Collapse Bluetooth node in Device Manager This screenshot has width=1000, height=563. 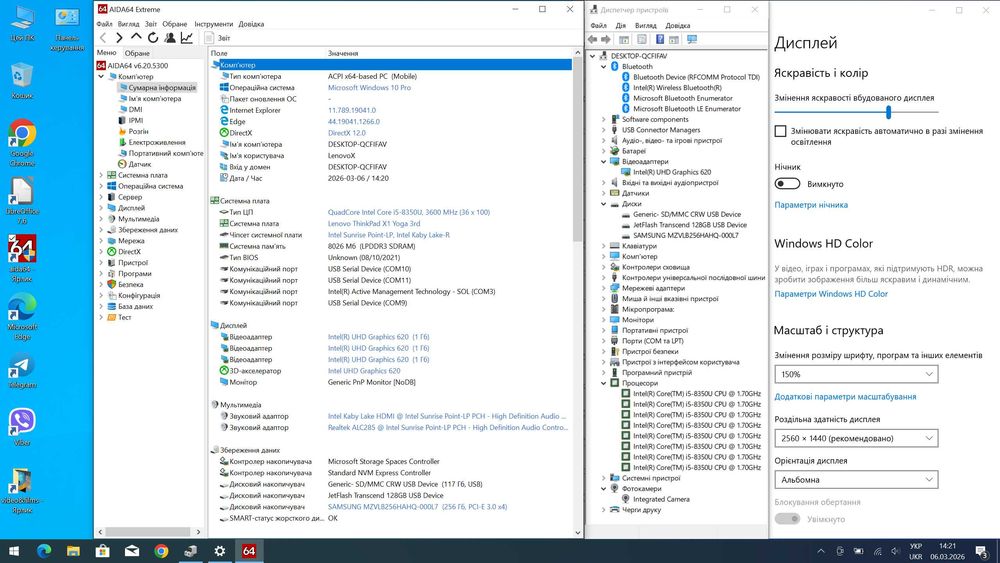603,66
